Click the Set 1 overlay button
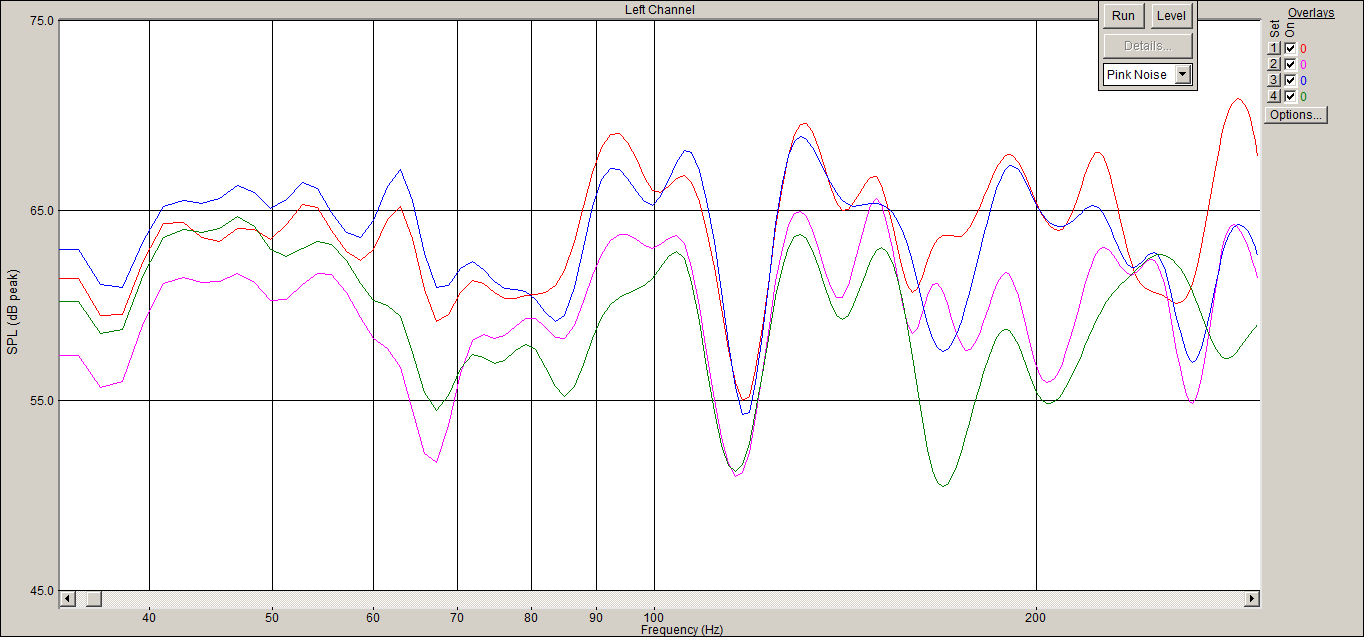 [x=1274, y=48]
